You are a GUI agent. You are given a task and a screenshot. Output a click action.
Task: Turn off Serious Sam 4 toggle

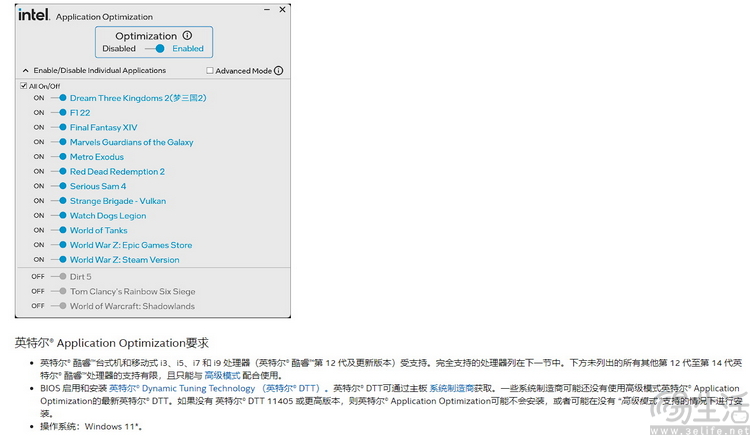[x=59, y=186]
